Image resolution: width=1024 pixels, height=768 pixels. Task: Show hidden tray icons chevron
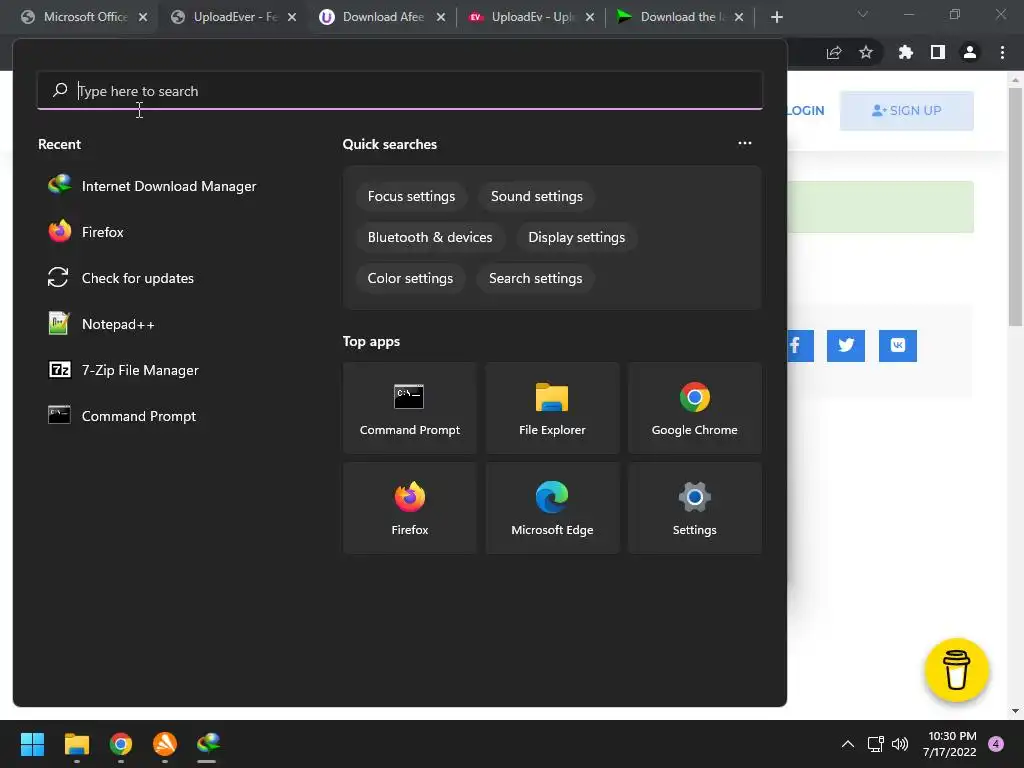(x=848, y=744)
